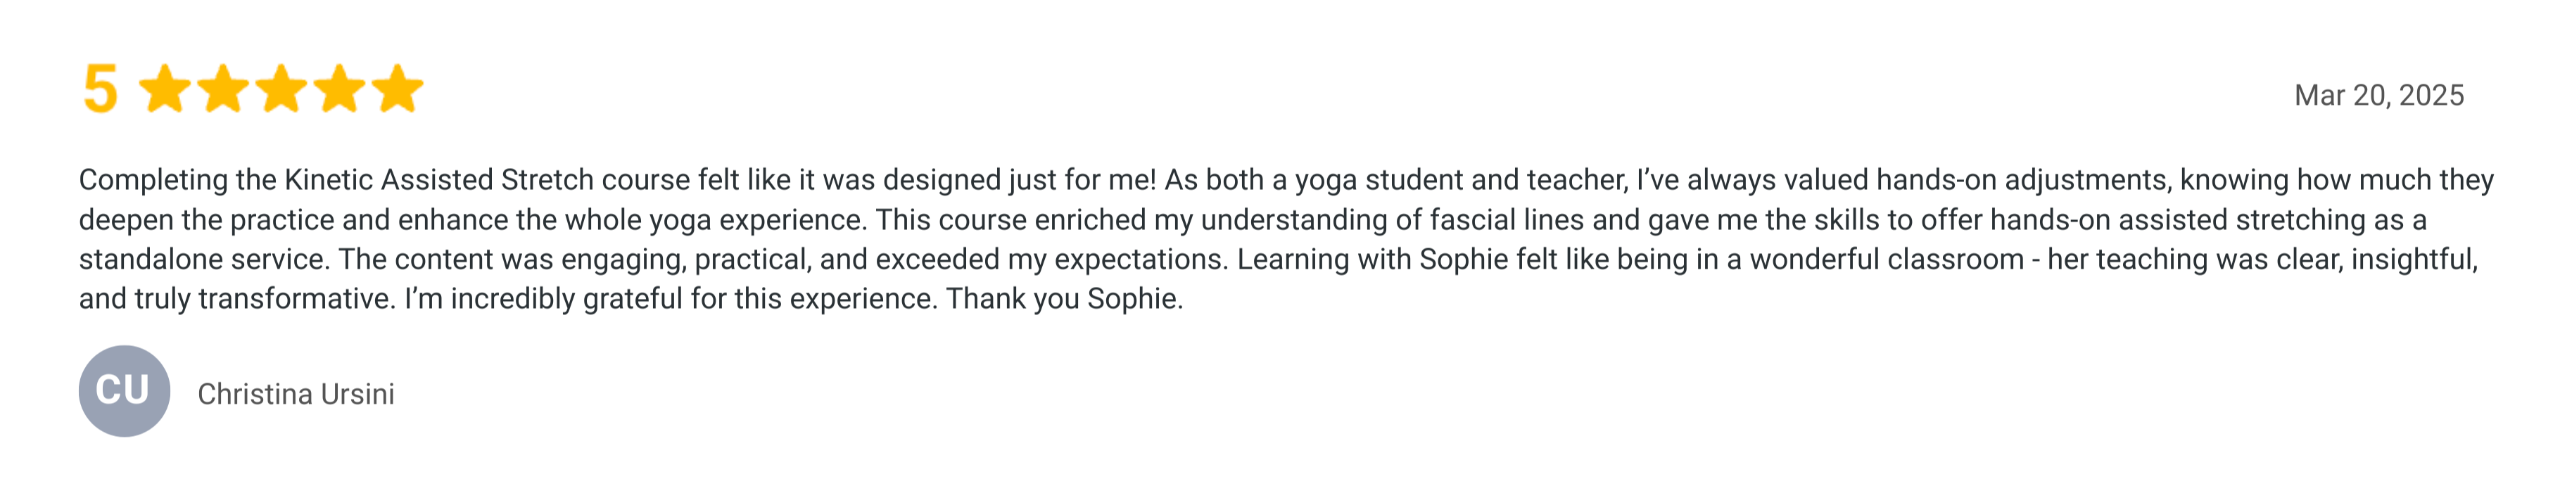Click the fifth gold rating star

click(398, 89)
